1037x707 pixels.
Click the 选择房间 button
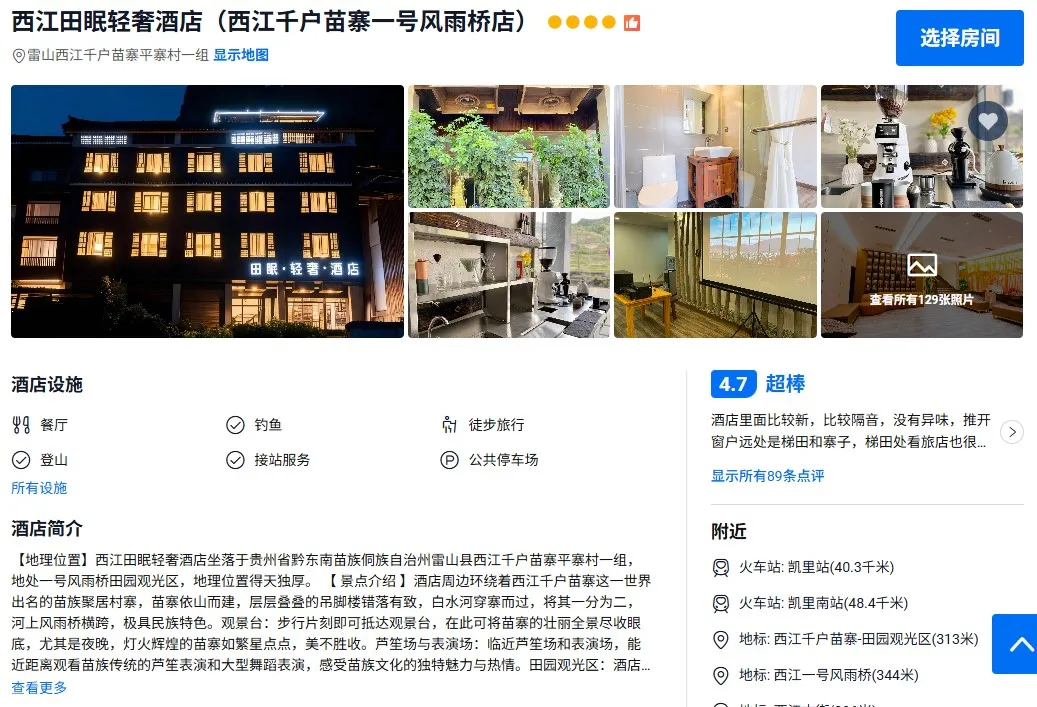(x=960, y=38)
